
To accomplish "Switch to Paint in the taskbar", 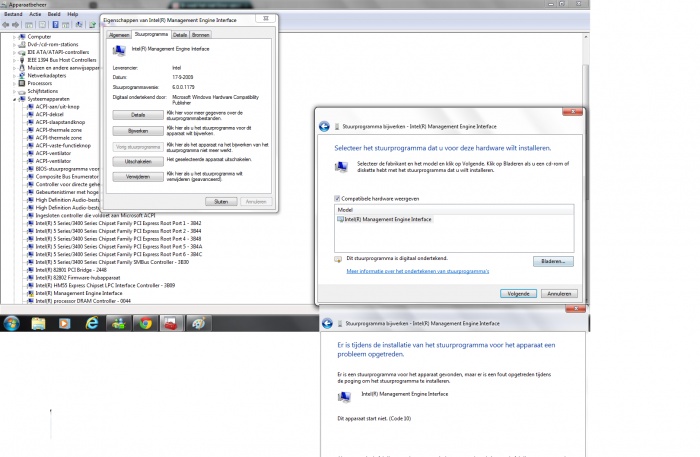I will point(198,323).
